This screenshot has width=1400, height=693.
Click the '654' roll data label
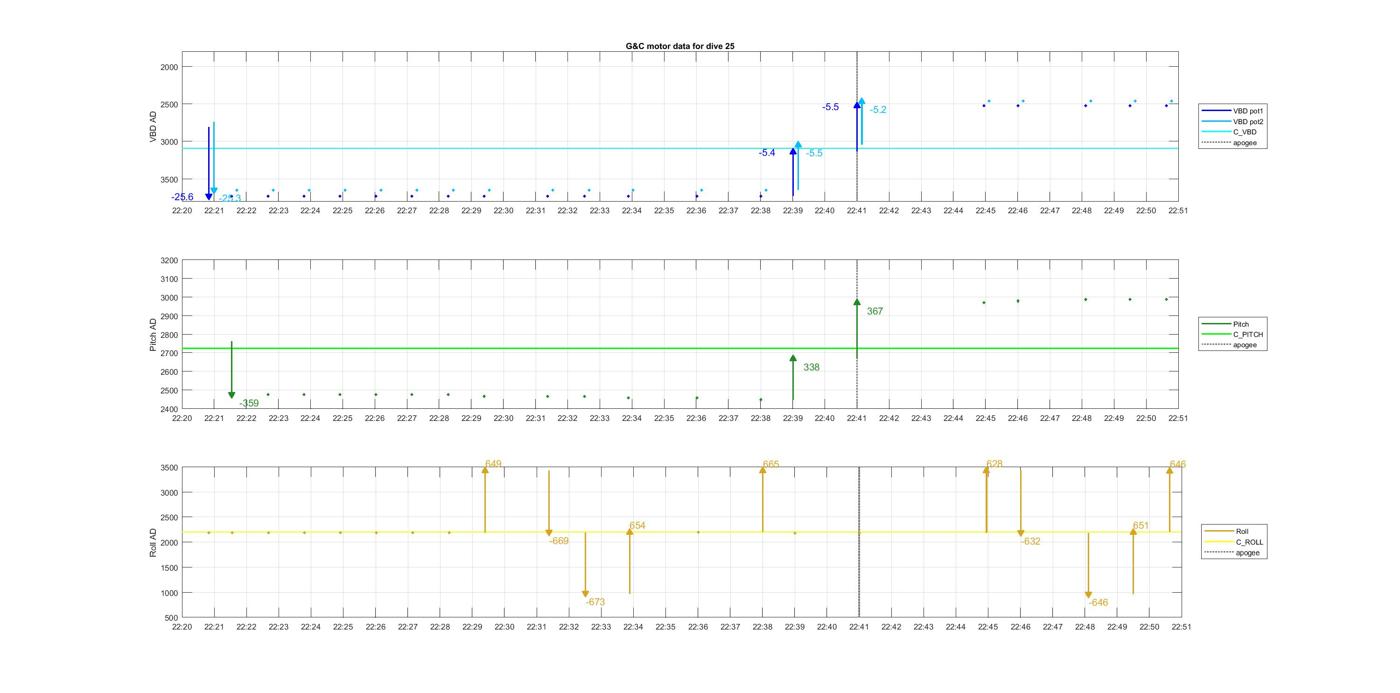pyautogui.click(x=638, y=526)
